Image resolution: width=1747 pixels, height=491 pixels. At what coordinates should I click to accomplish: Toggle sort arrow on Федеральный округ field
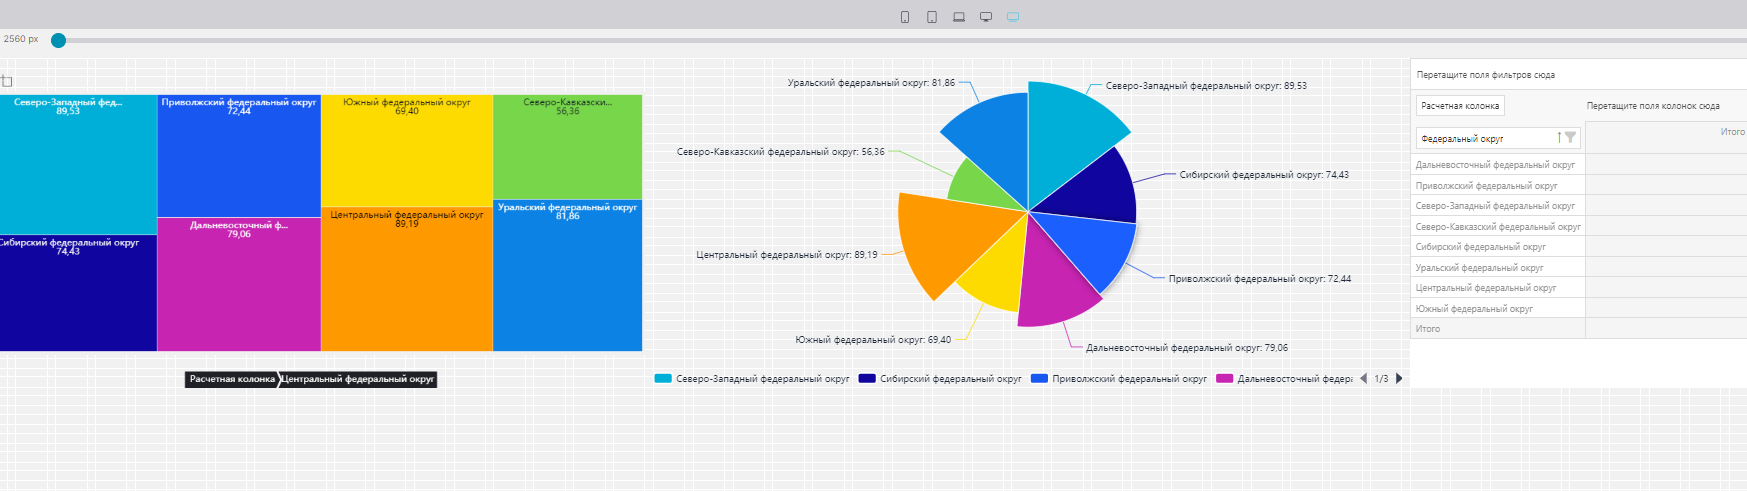click(1558, 138)
